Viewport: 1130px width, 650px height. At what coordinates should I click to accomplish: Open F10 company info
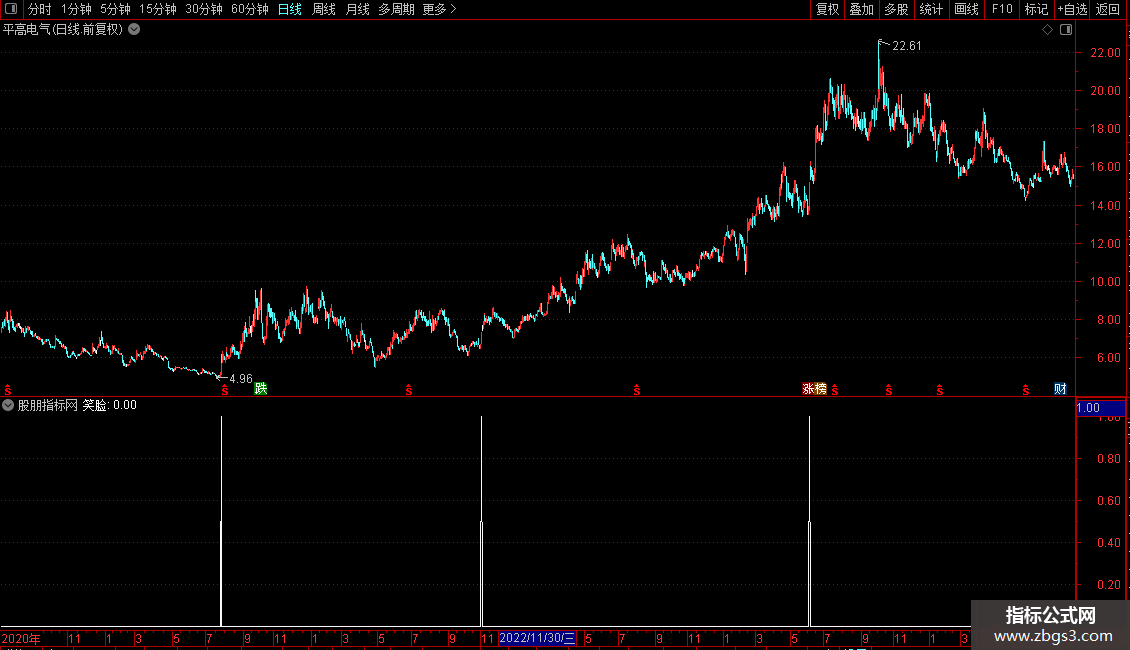(1002, 9)
